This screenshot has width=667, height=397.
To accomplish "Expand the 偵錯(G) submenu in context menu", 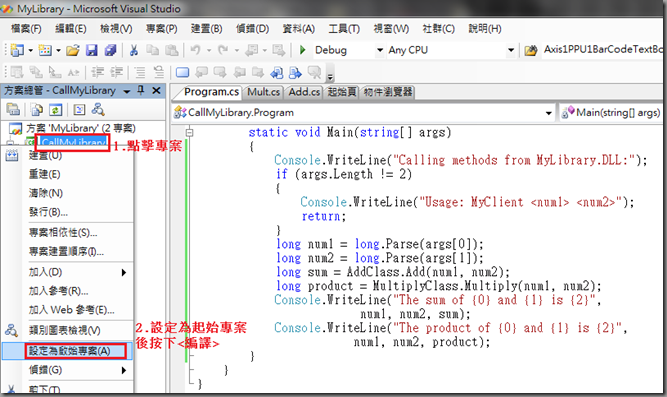I will (68, 370).
